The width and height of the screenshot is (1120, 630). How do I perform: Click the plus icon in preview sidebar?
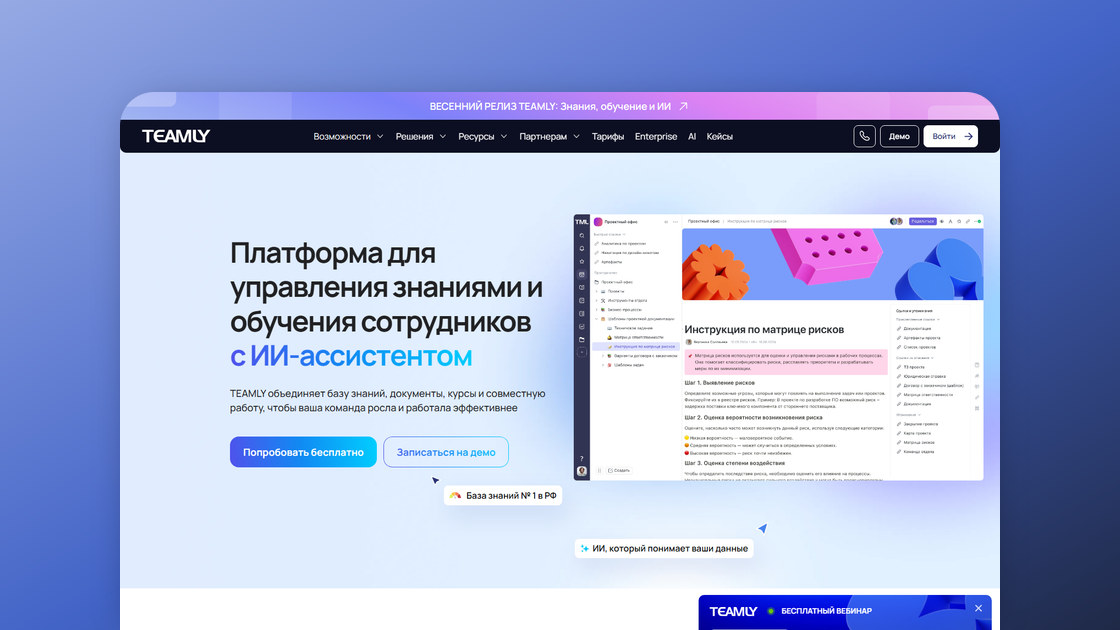click(581, 353)
